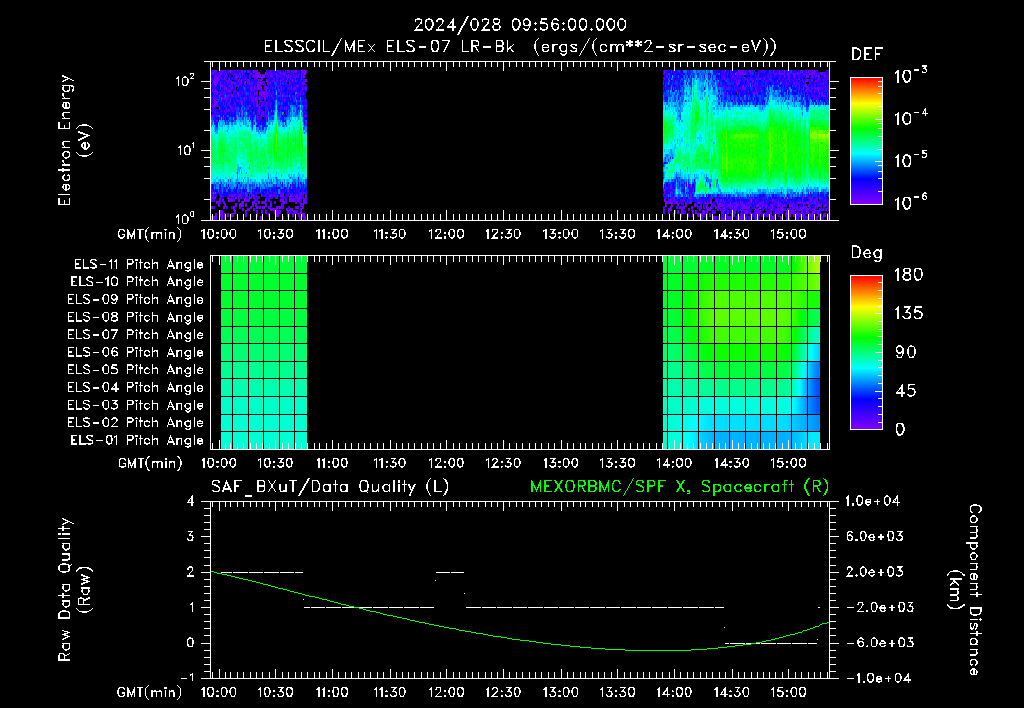Select the SAF_BXuT/Data Quality (L) legend text

coord(330,487)
